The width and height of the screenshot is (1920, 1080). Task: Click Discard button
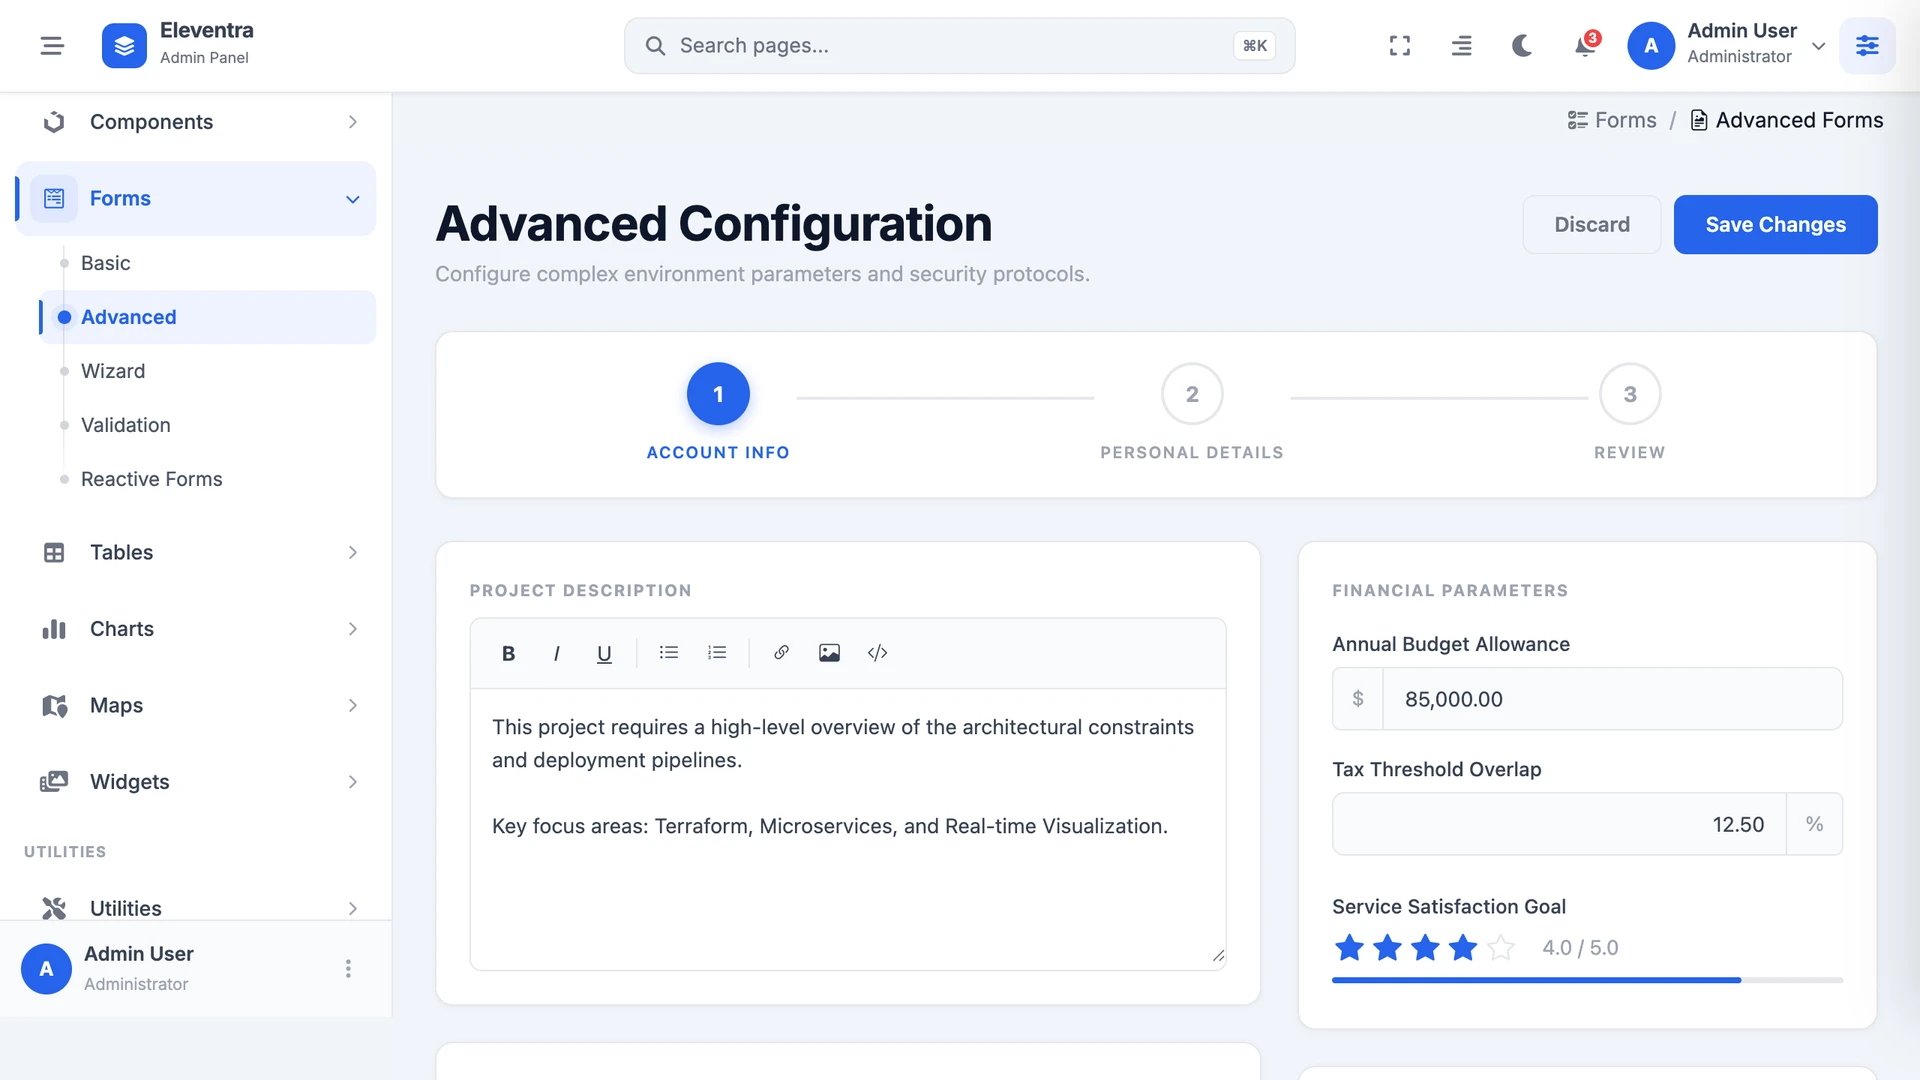[x=1592, y=225]
